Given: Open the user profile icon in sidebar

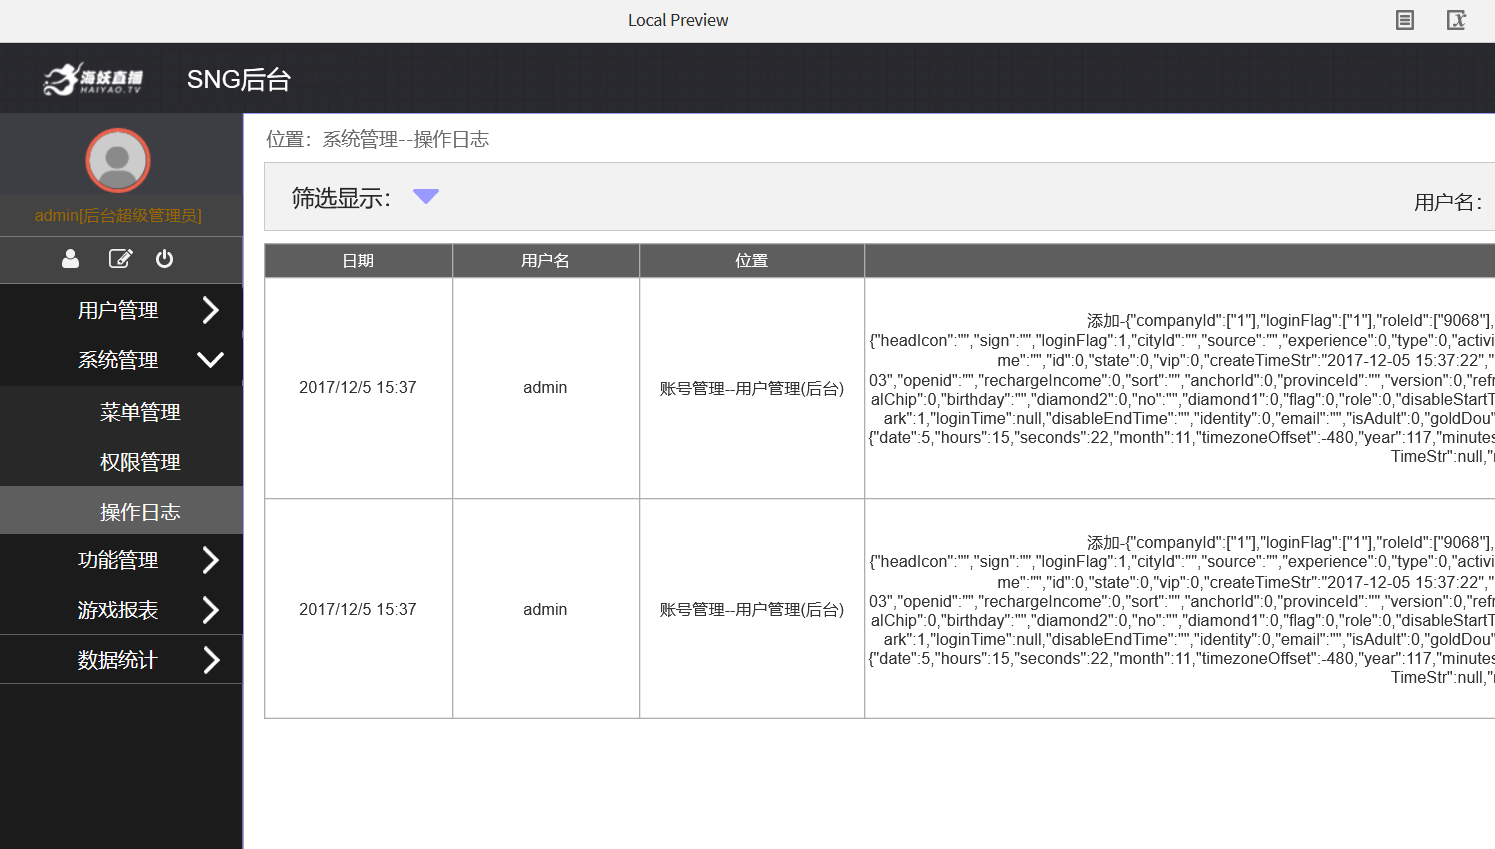Looking at the screenshot, I should pos(70,259).
